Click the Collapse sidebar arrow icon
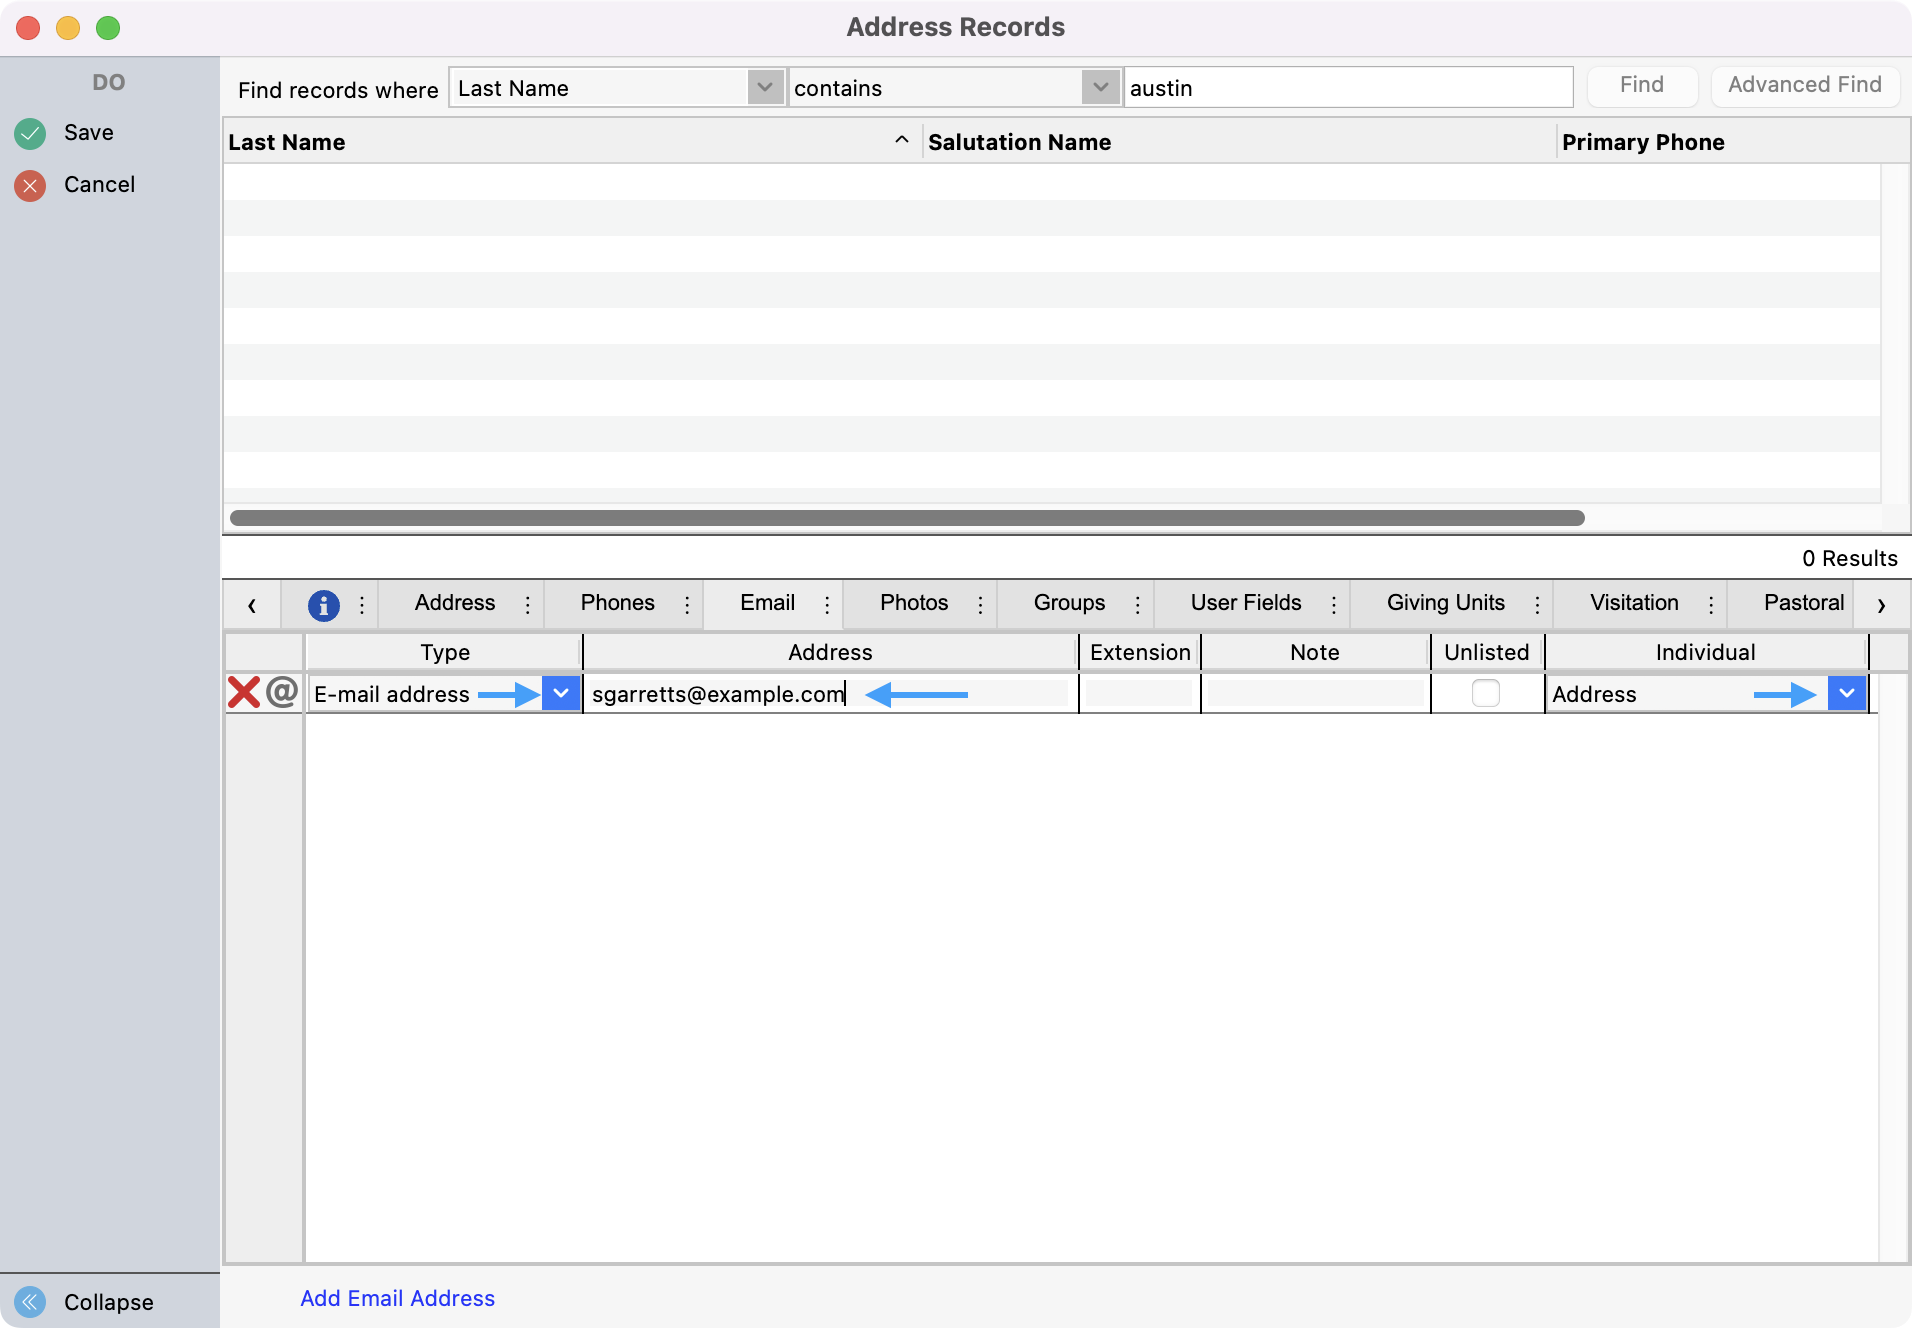Viewport: 1912px width, 1328px height. pyautogui.click(x=30, y=1301)
